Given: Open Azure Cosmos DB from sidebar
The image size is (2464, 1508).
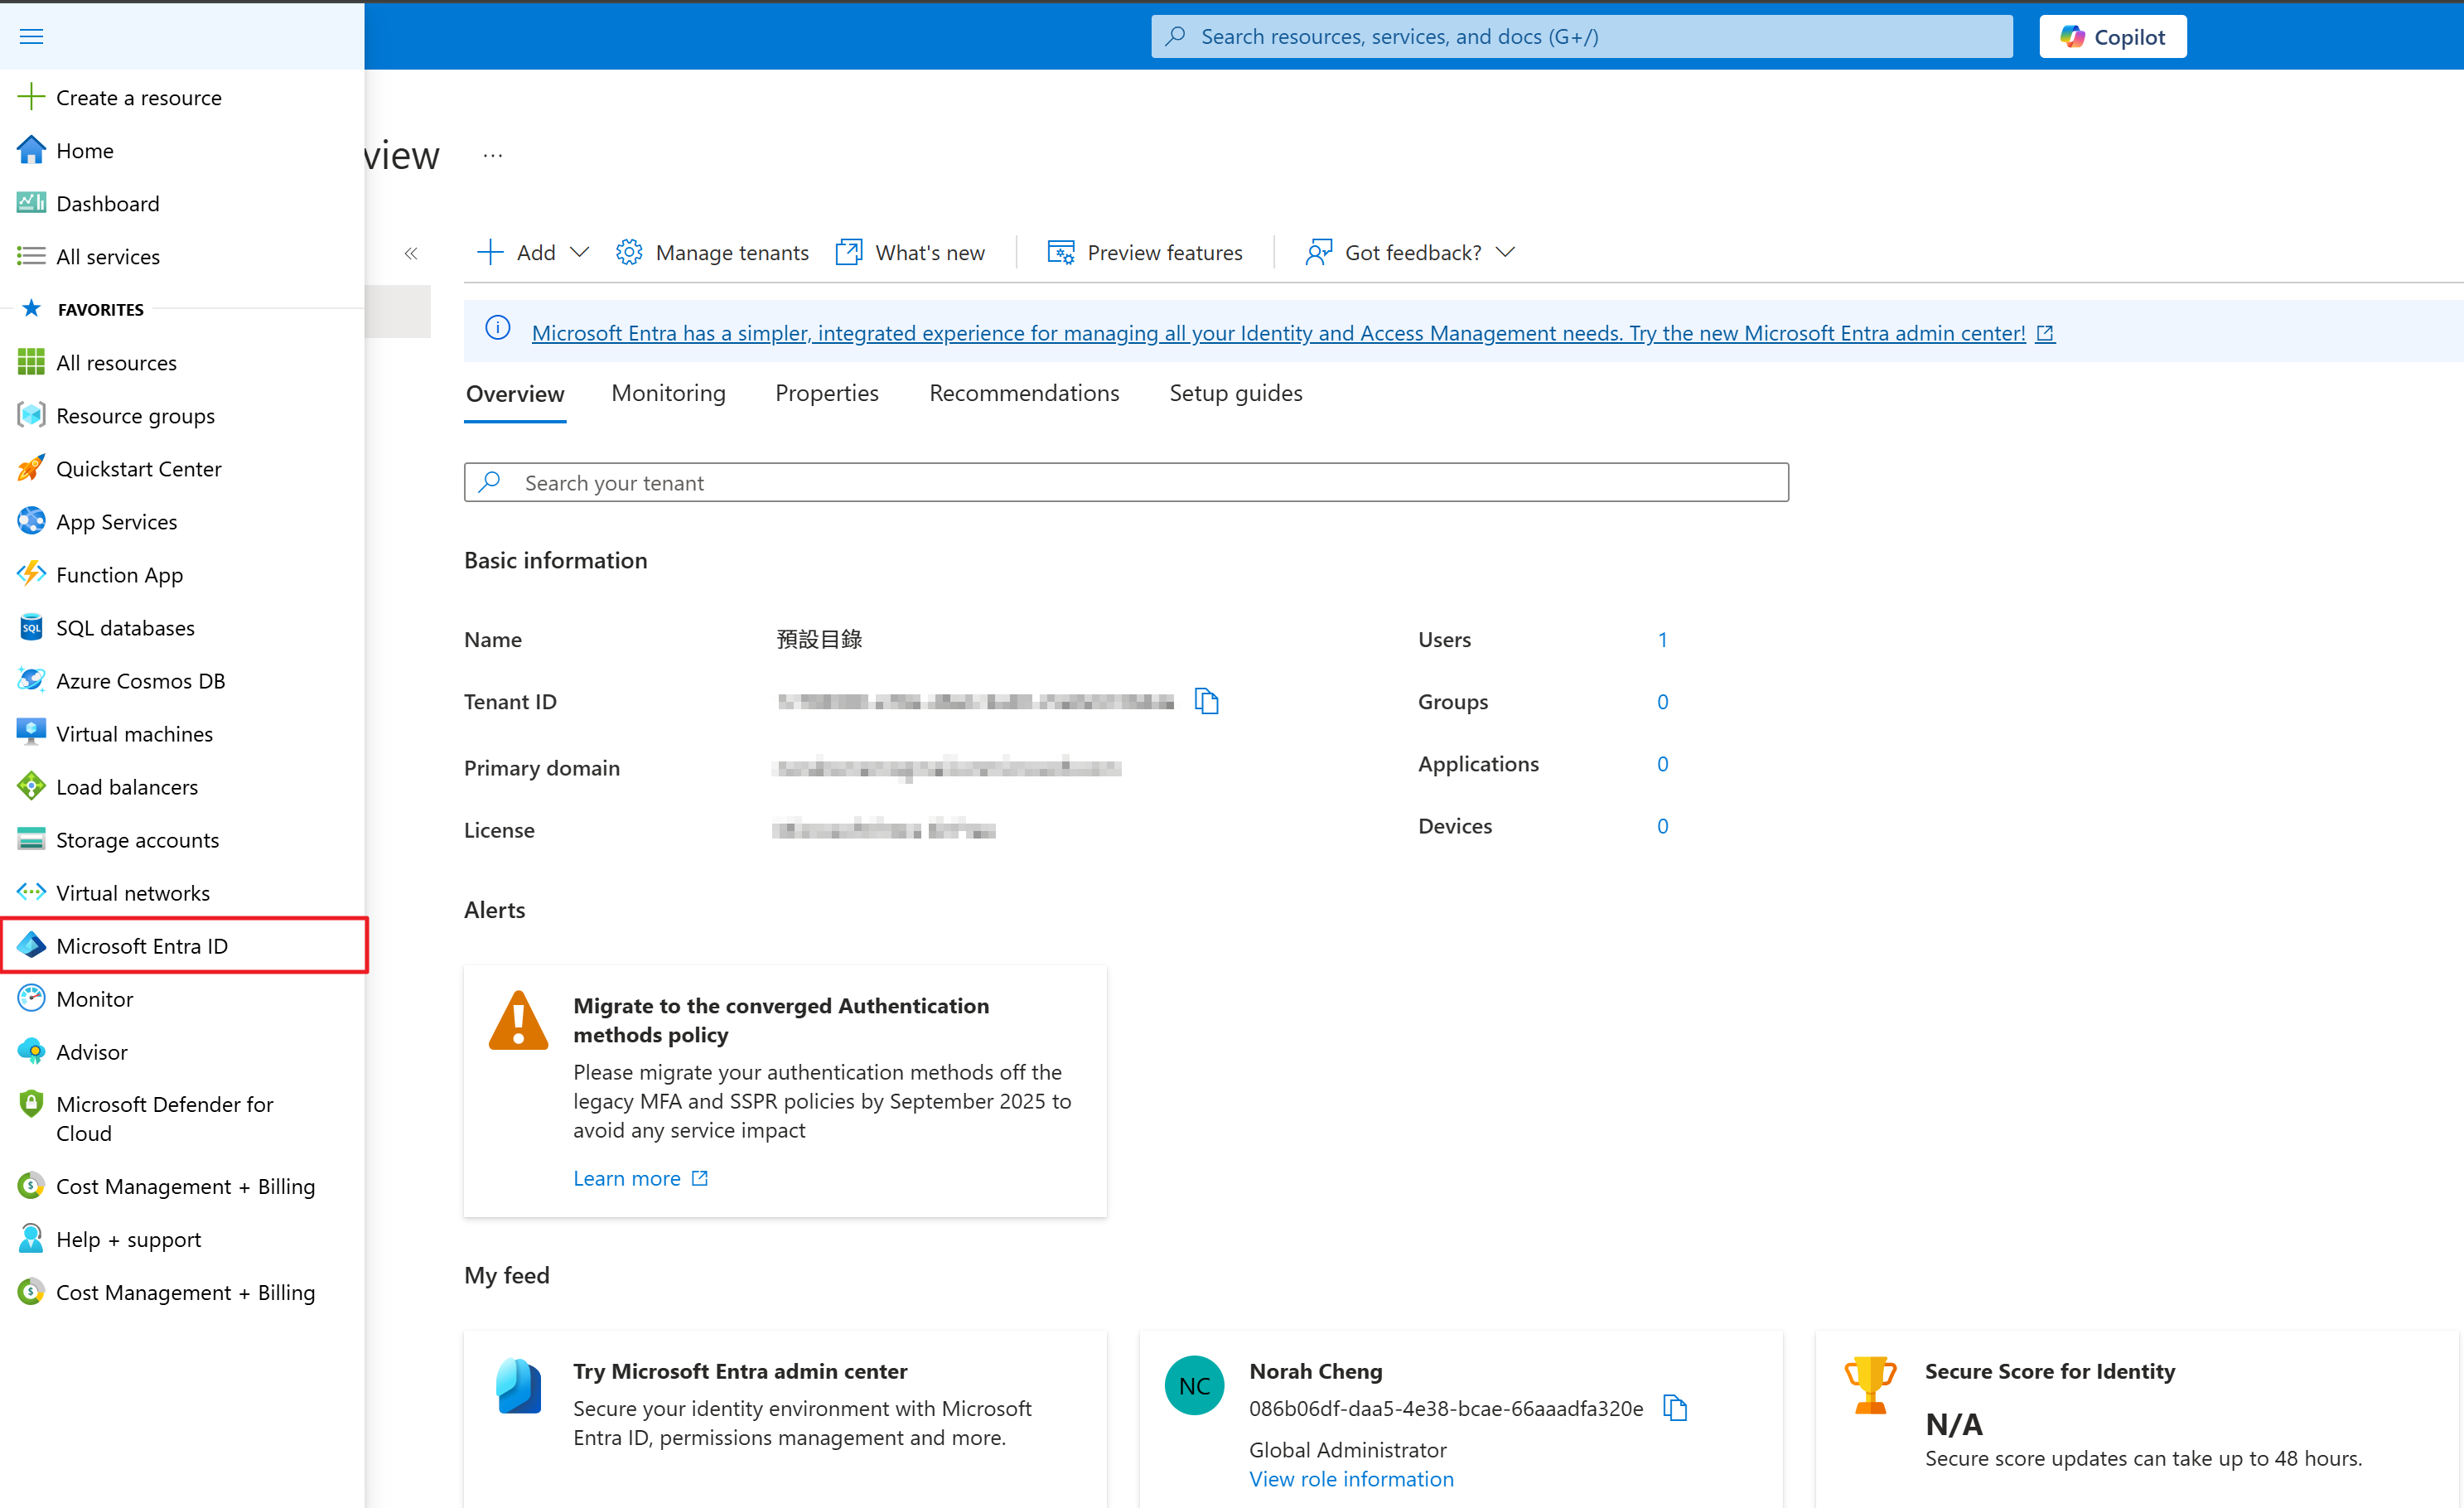Looking at the screenshot, I should click(x=140, y=680).
